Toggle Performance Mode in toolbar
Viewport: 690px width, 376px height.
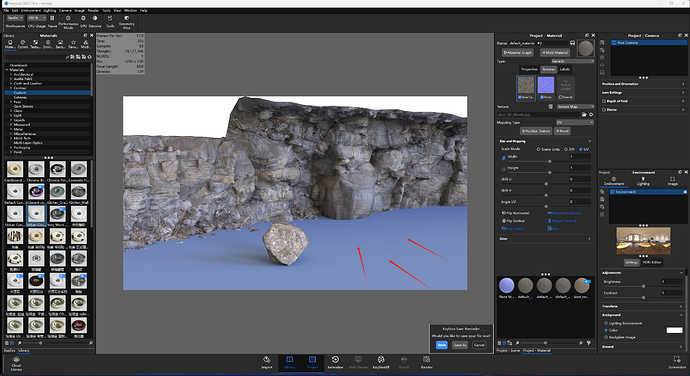(x=68, y=22)
